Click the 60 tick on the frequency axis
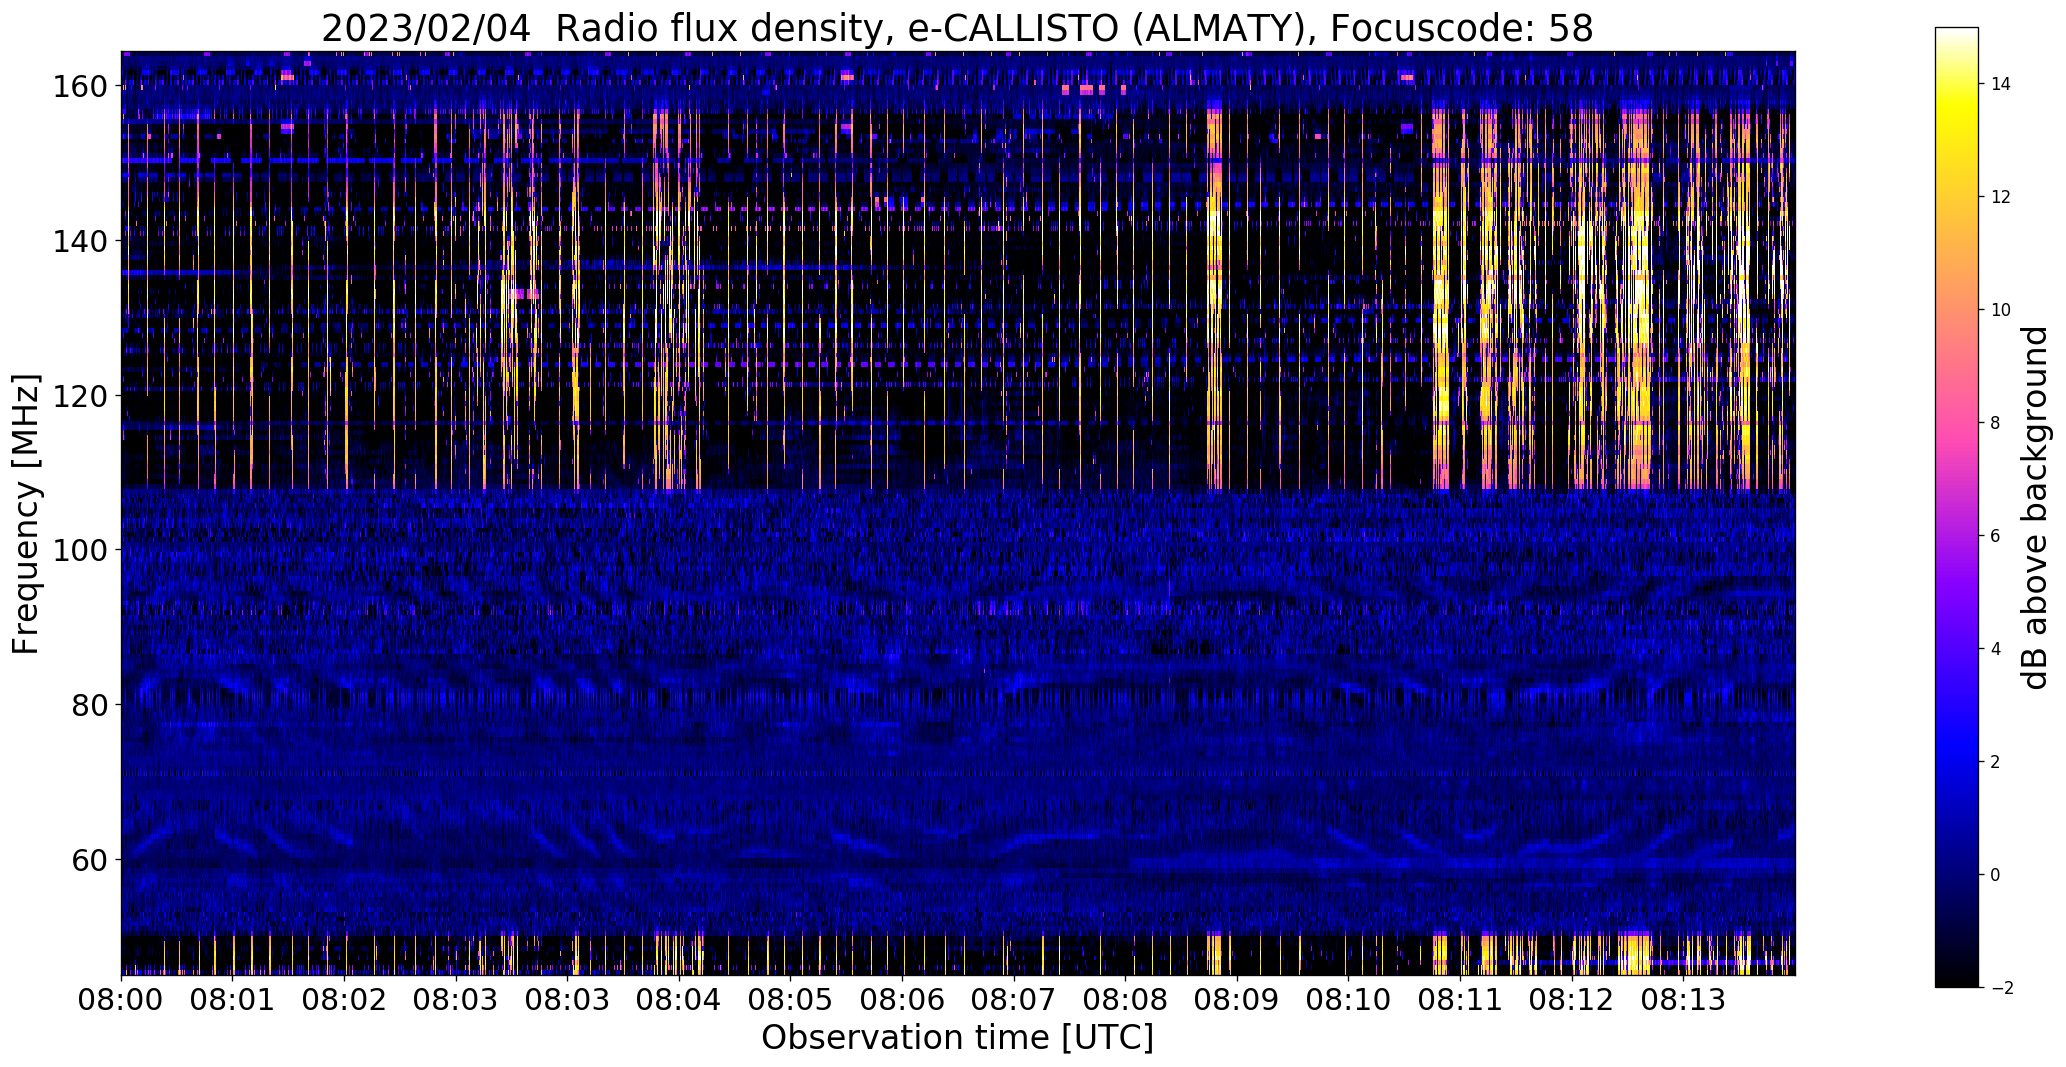The image size is (2066, 1067). point(90,859)
